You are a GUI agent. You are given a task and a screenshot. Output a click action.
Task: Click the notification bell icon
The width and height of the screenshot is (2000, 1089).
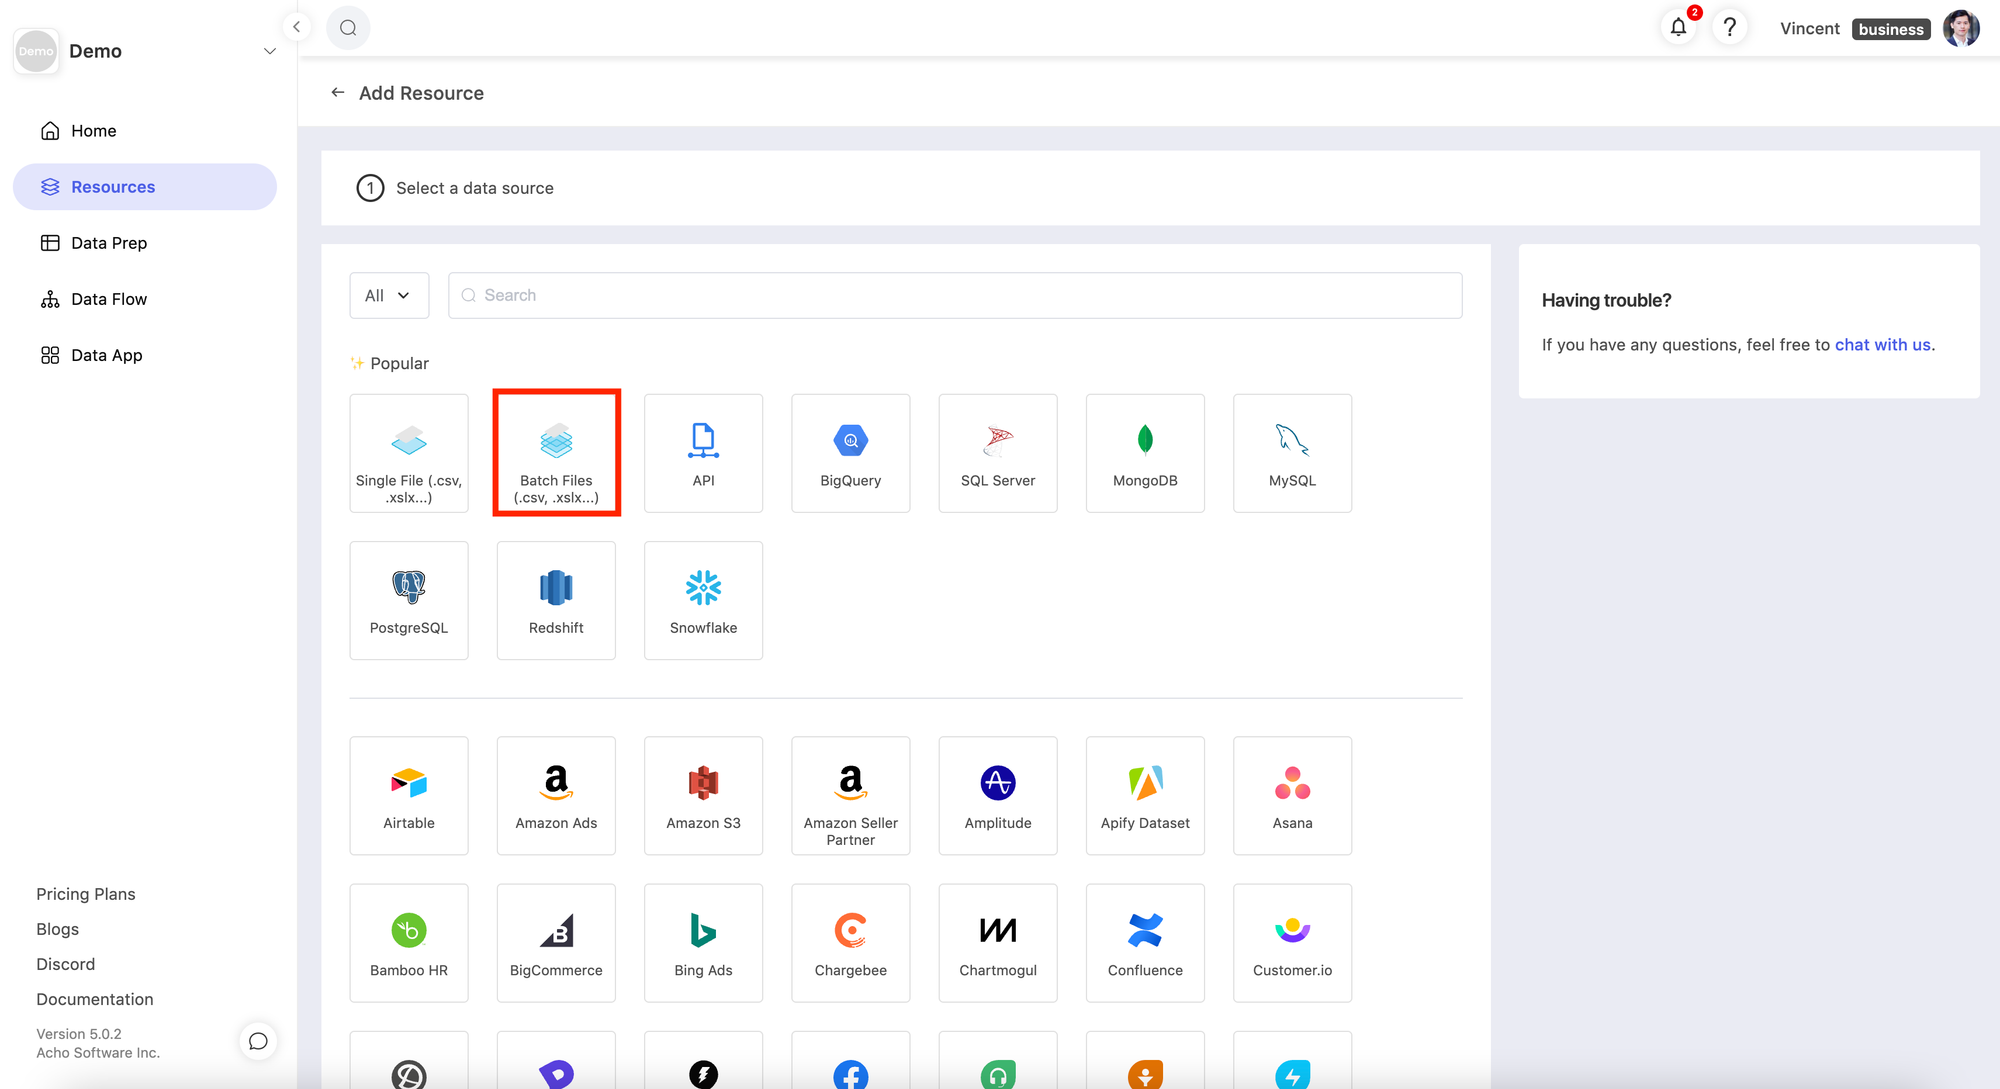pos(1678,28)
